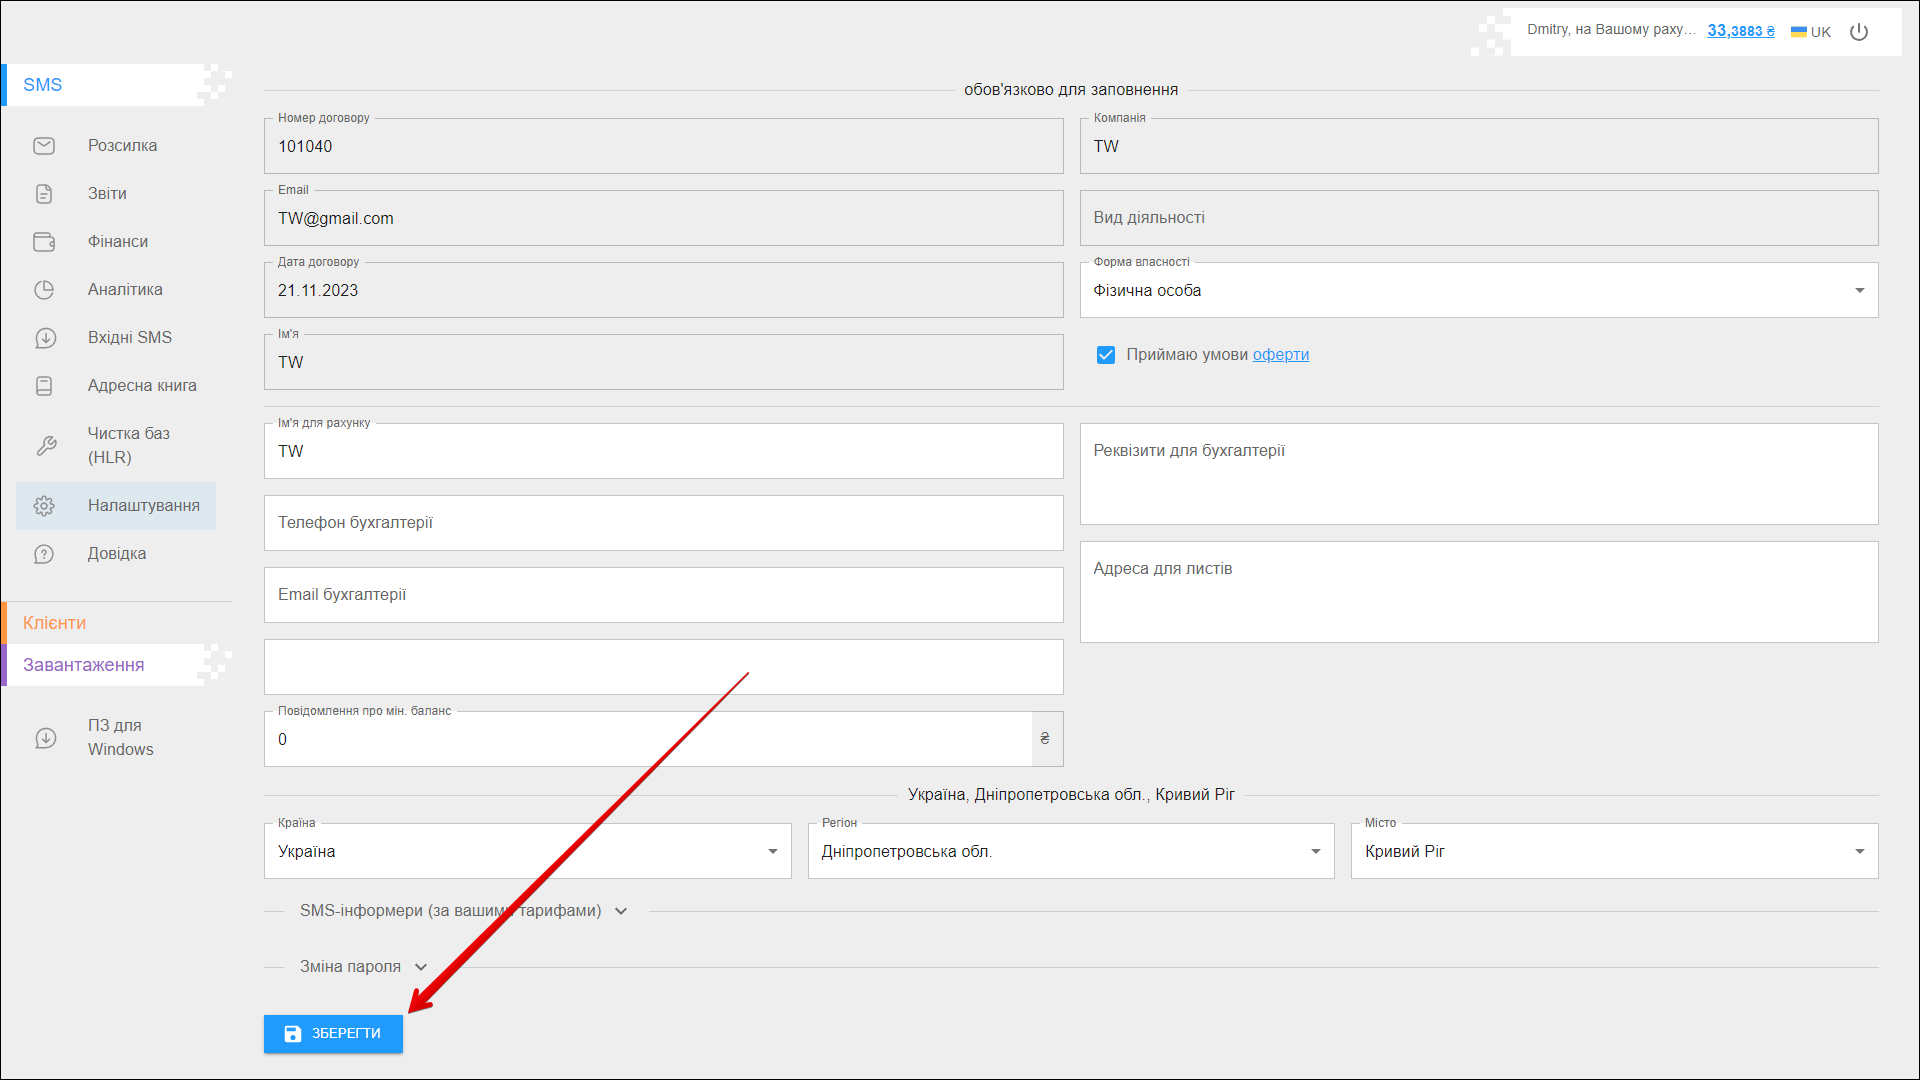Click the Розсилка envelope icon
Screen dimensions: 1920x1080
click(x=44, y=146)
